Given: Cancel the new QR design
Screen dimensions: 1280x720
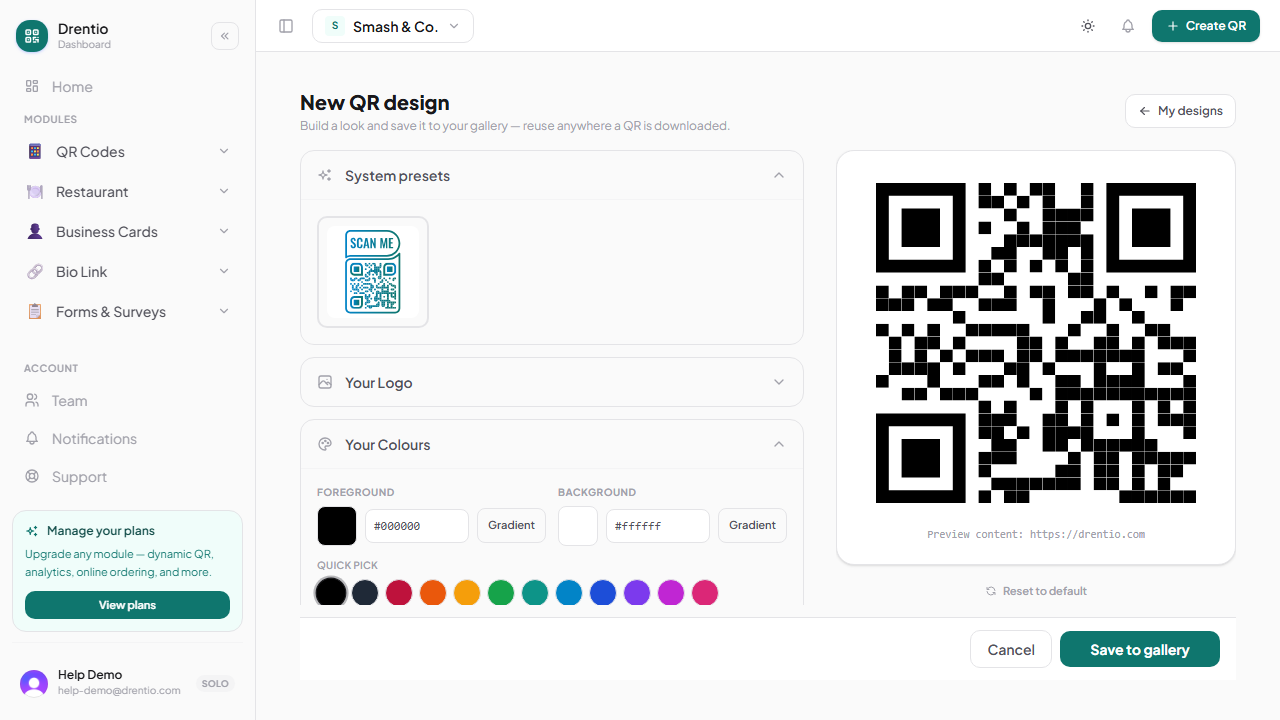Looking at the screenshot, I should (1011, 650).
